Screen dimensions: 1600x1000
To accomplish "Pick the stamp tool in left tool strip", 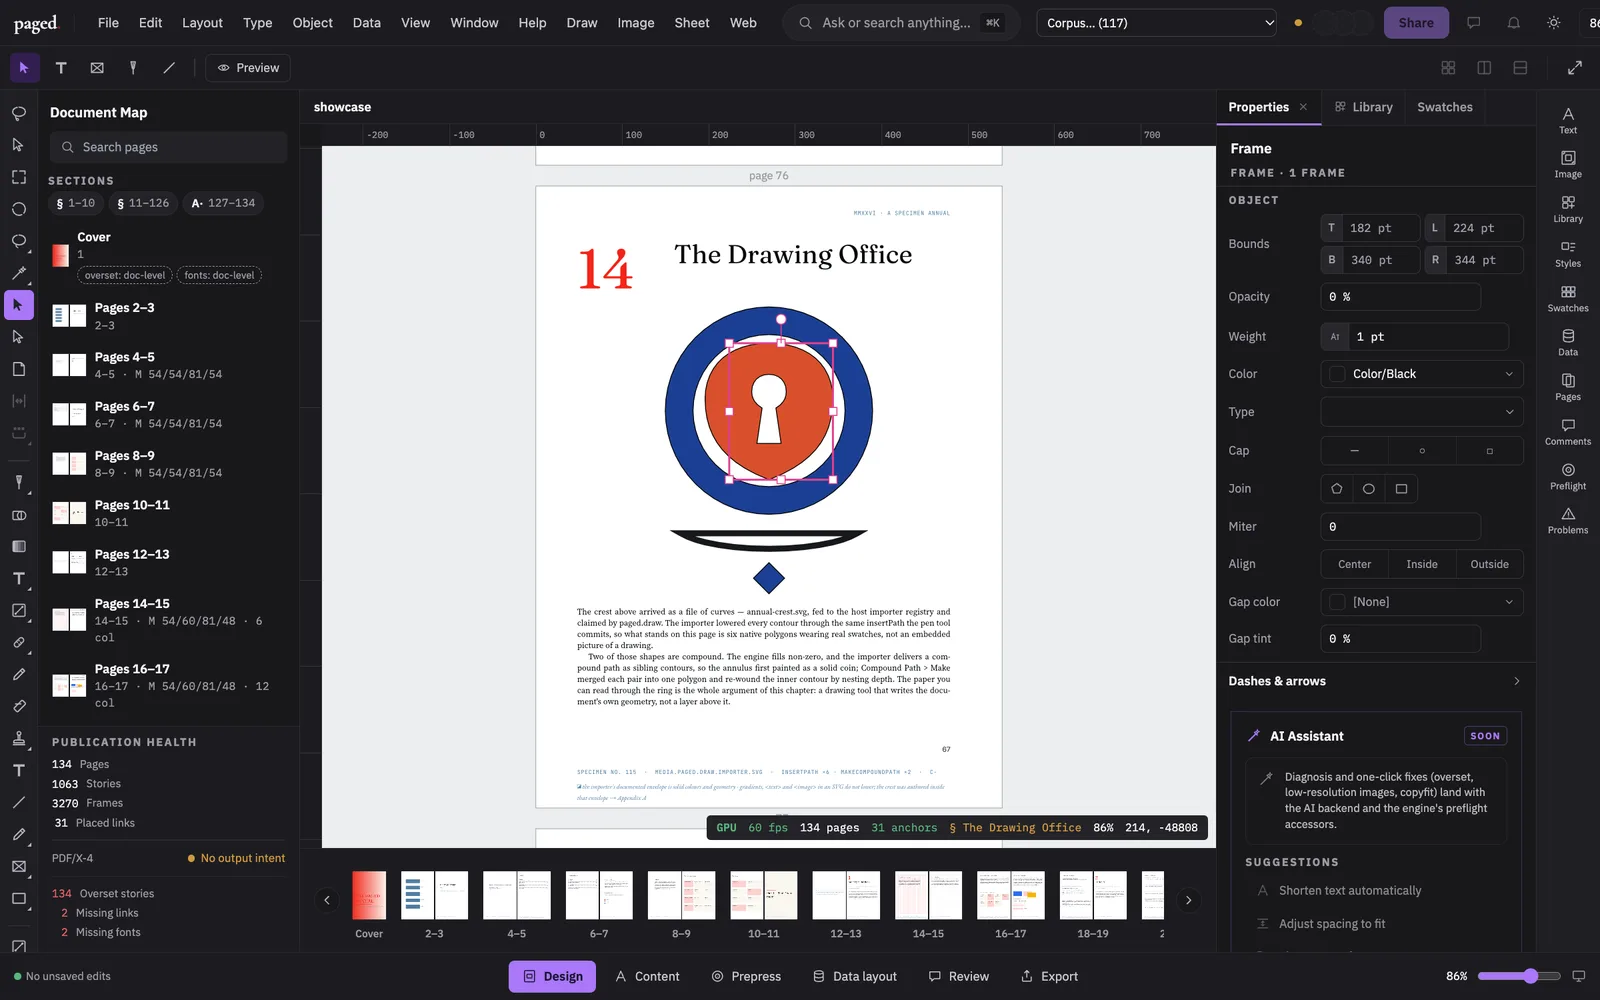I will click(19, 738).
